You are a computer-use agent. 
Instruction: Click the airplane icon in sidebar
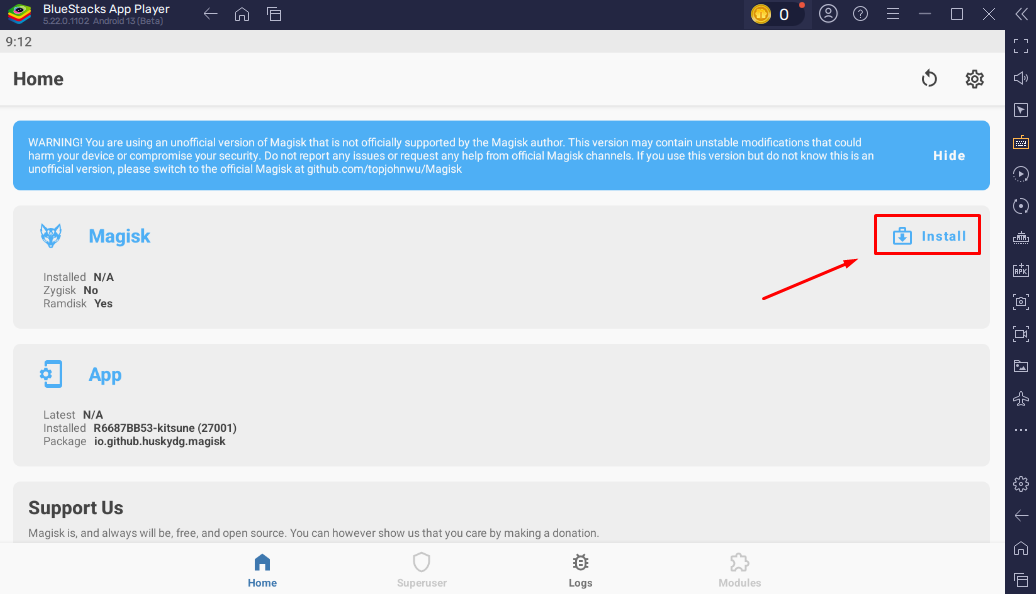click(x=1021, y=398)
